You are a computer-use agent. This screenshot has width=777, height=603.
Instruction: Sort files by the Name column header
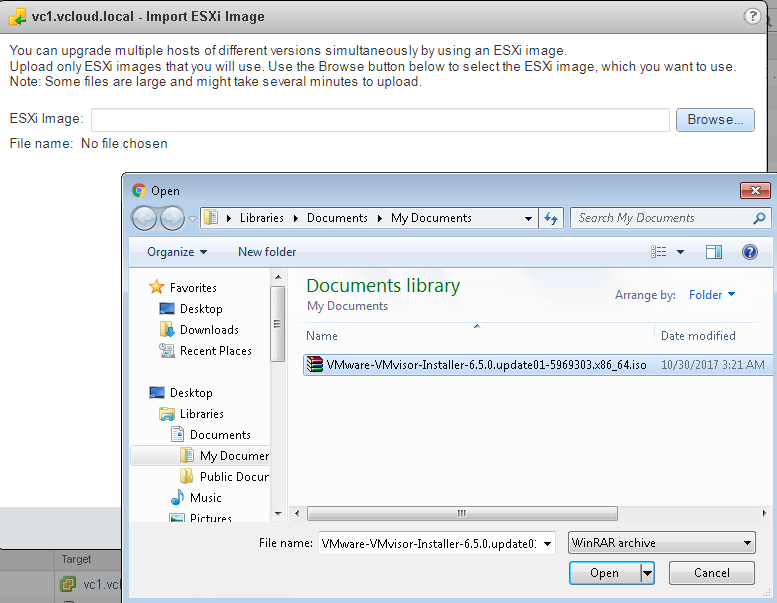(322, 336)
